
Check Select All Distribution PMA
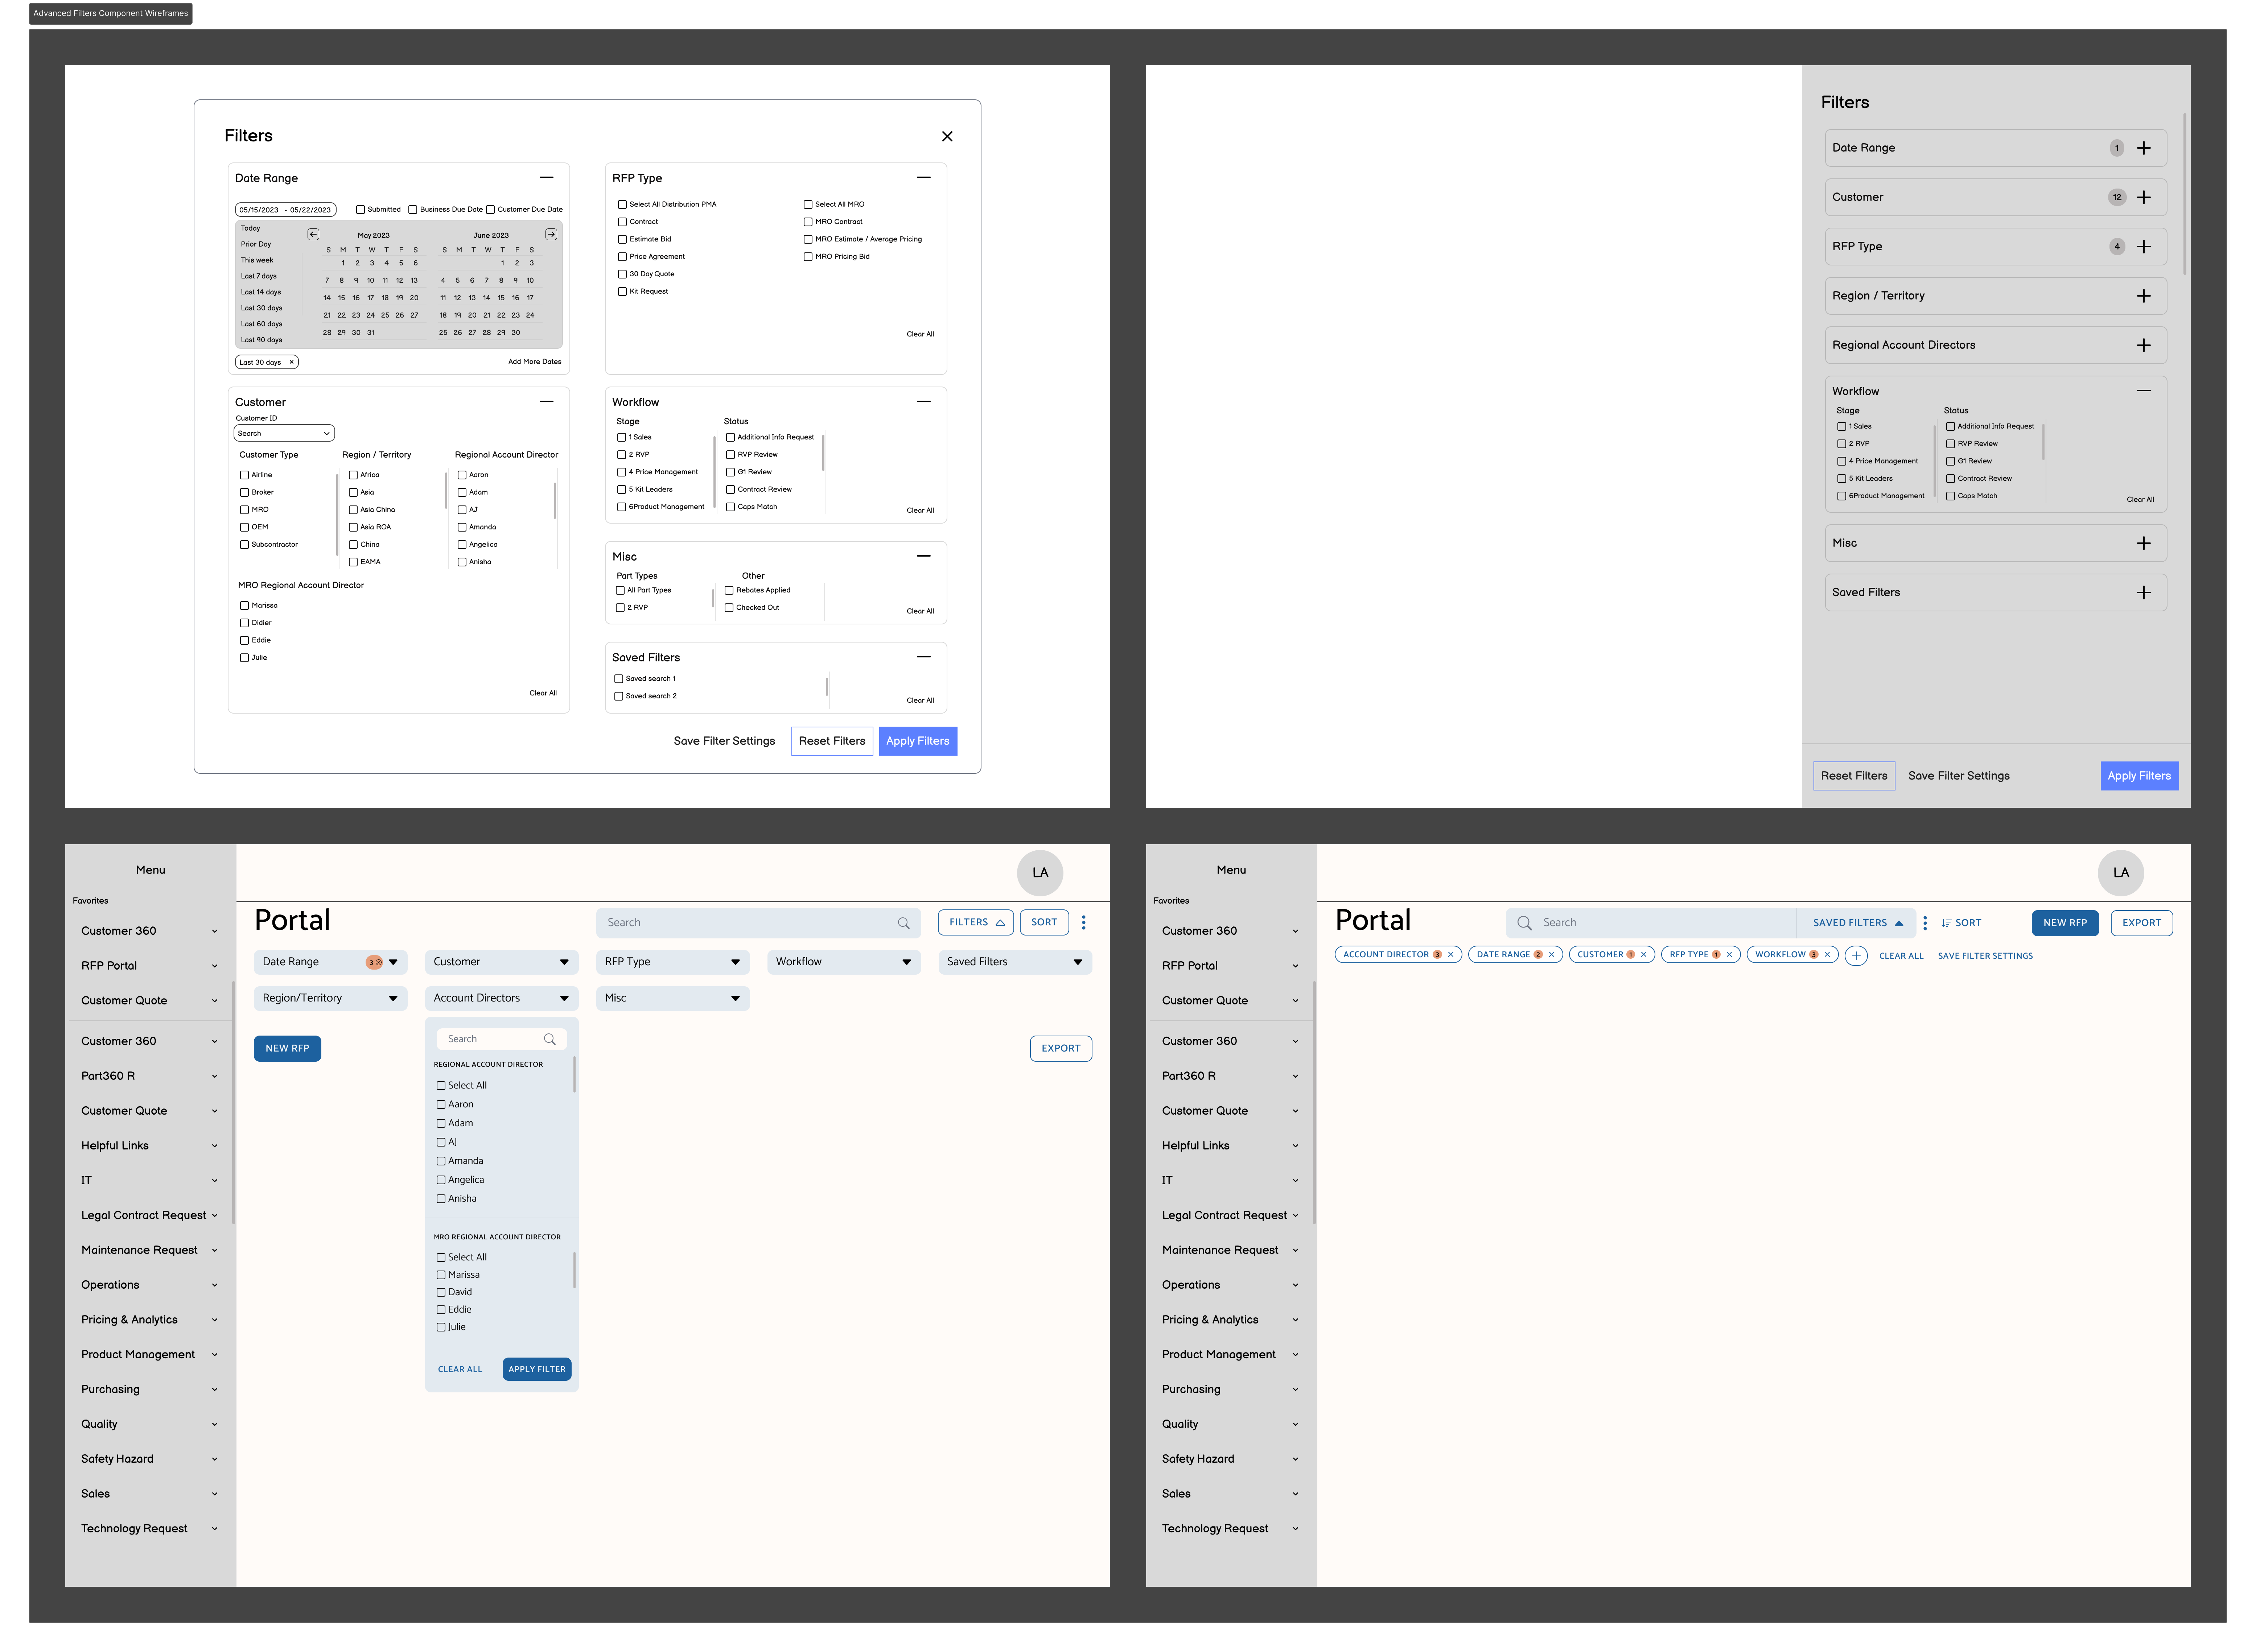(622, 205)
